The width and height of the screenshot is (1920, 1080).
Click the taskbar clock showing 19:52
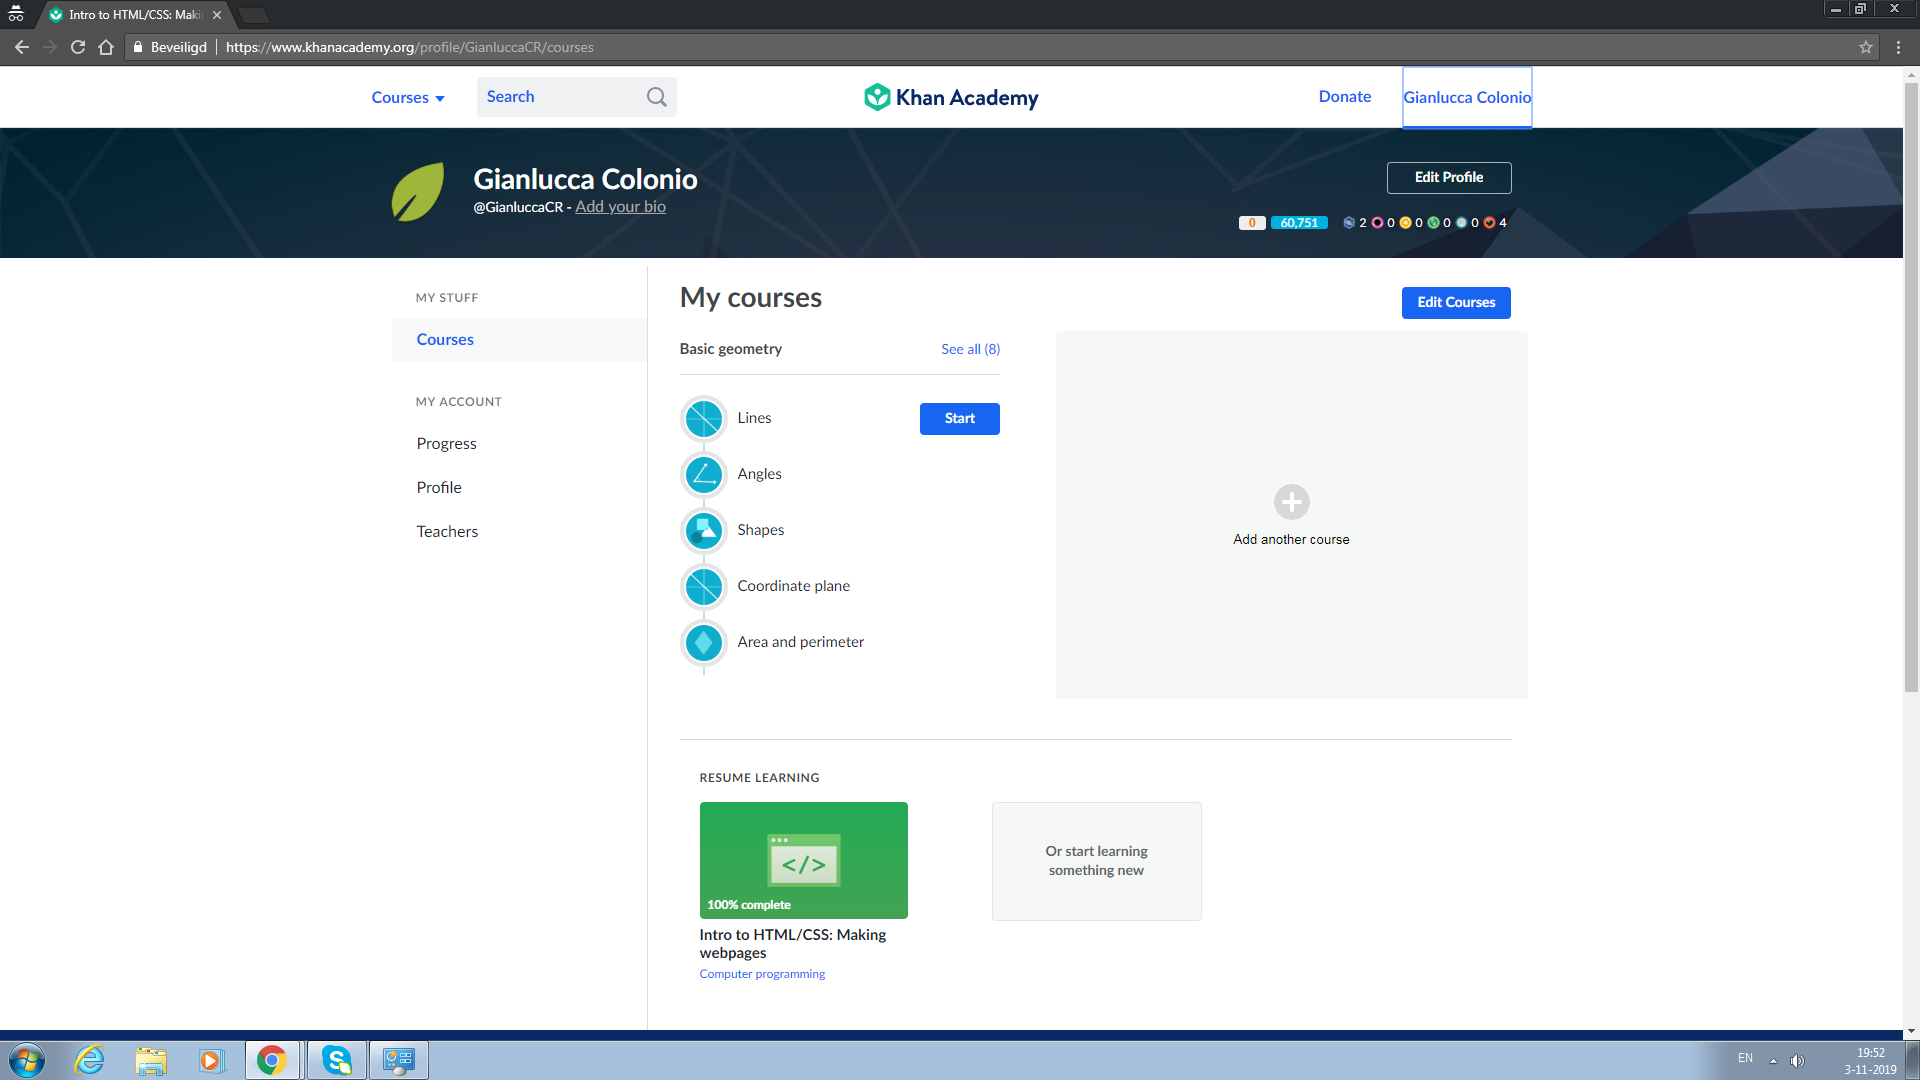pyautogui.click(x=1870, y=1061)
